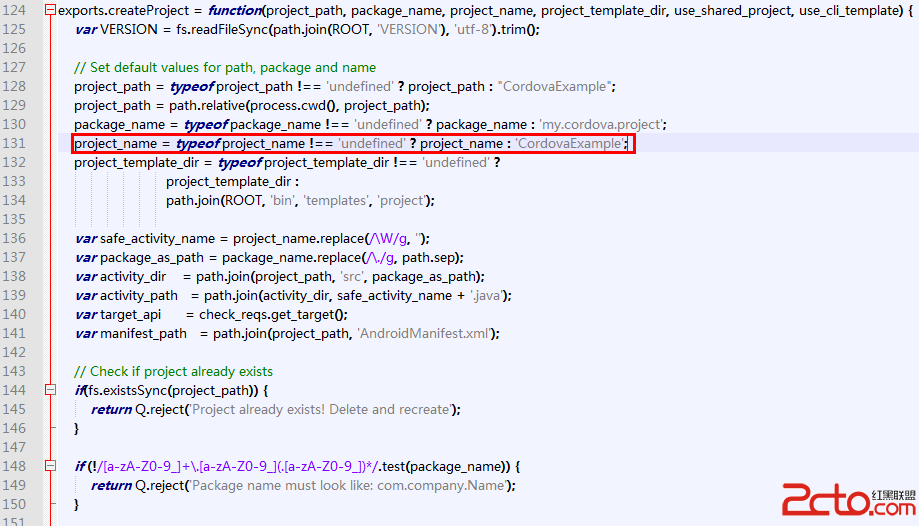The width and height of the screenshot is (919, 526).
Task: Click line number 124 in the gutter
Action: tap(14, 10)
